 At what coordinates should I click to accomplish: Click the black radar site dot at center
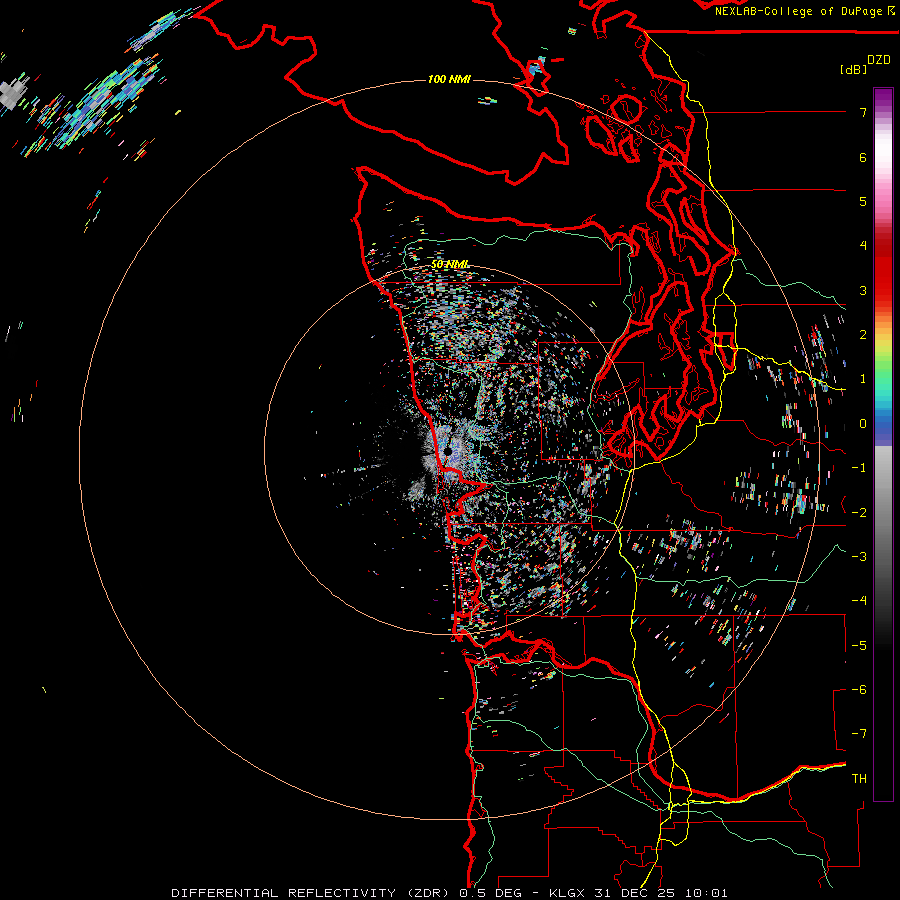click(448, 453)
